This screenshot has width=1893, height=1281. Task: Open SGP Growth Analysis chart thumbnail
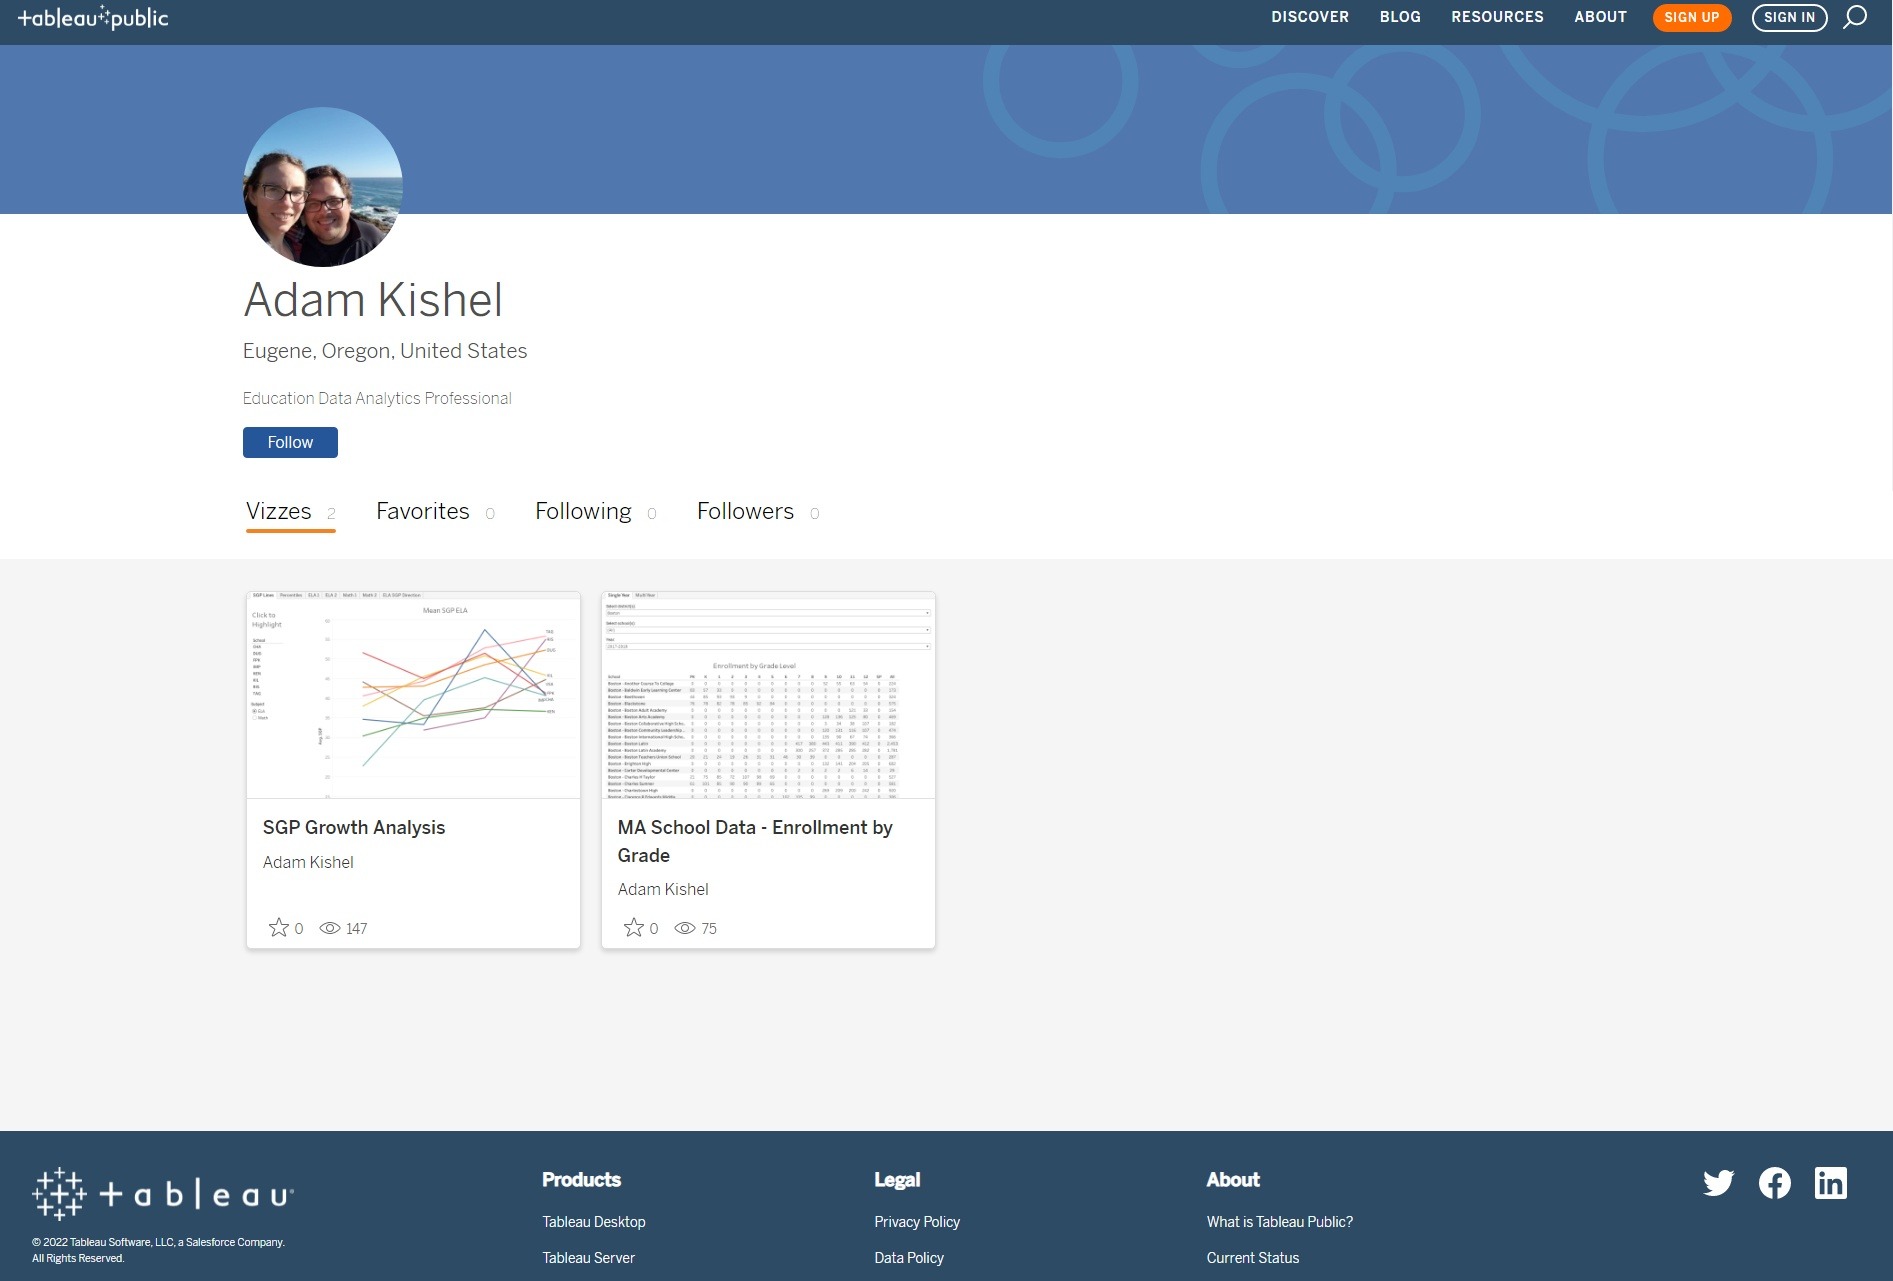(x=413, y=695)
